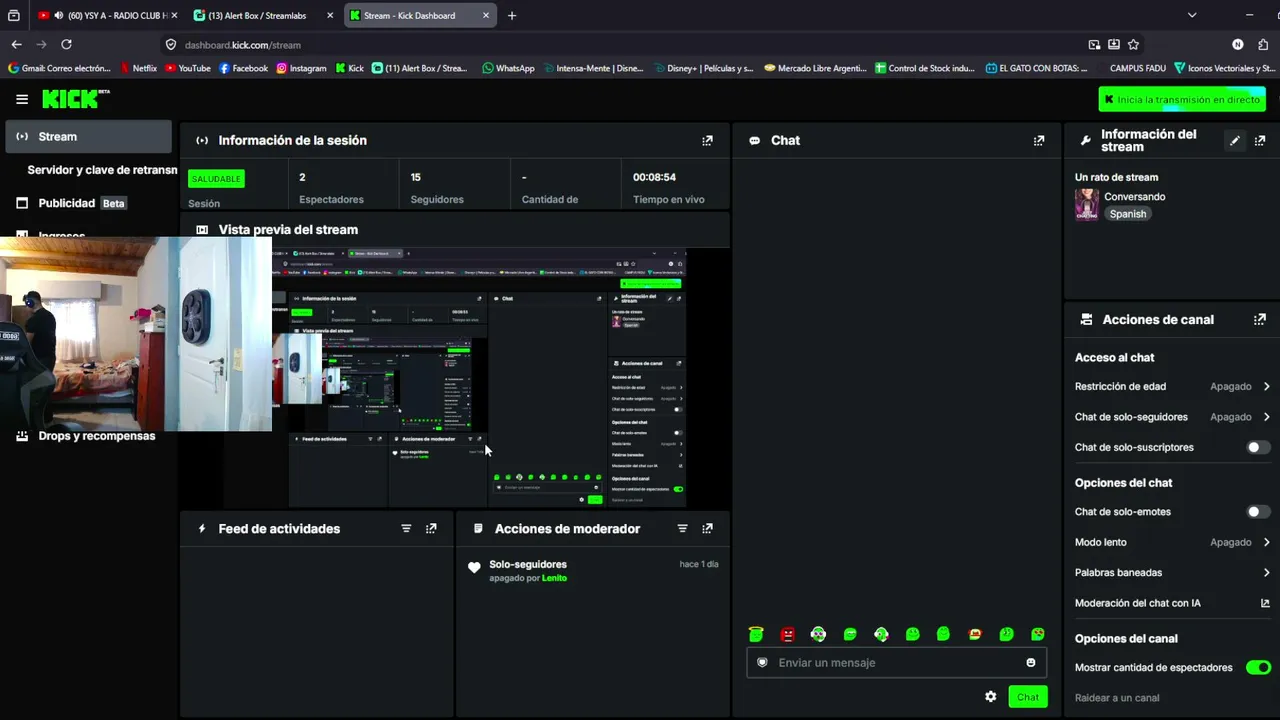Click the Spanish language tag
This screenshot has width=1280, height=720.
(x=1127, y=214)
